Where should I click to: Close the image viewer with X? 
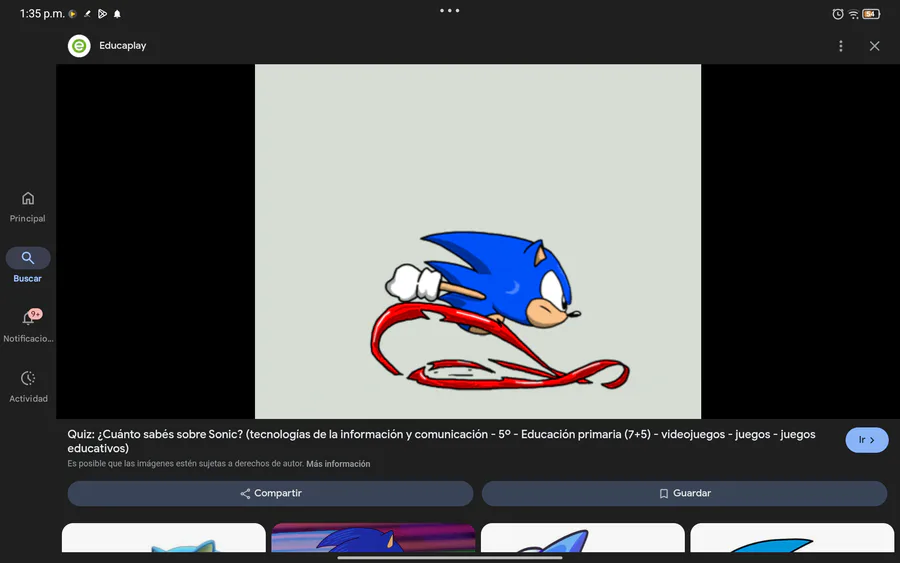click(x=874, y=46)
